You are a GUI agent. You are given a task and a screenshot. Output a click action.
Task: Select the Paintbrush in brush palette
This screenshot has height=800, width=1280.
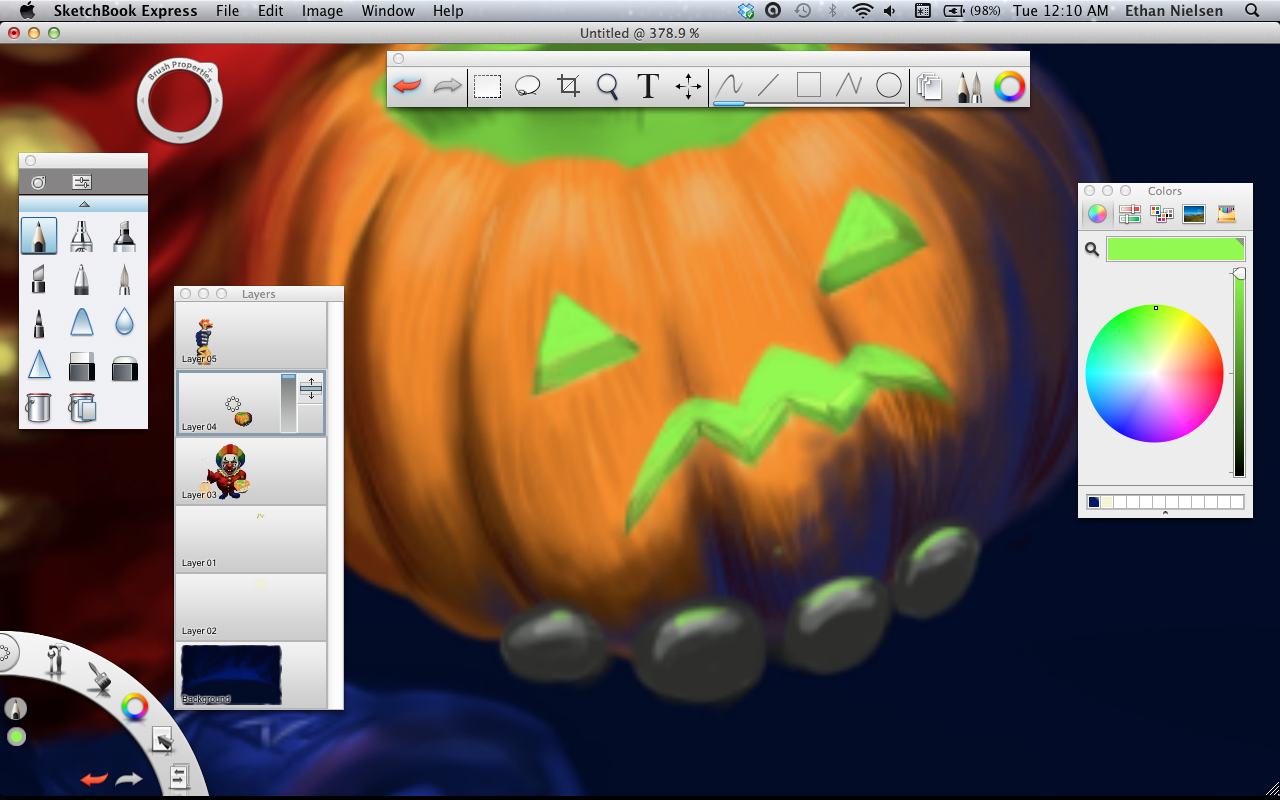tap(124, 279)
